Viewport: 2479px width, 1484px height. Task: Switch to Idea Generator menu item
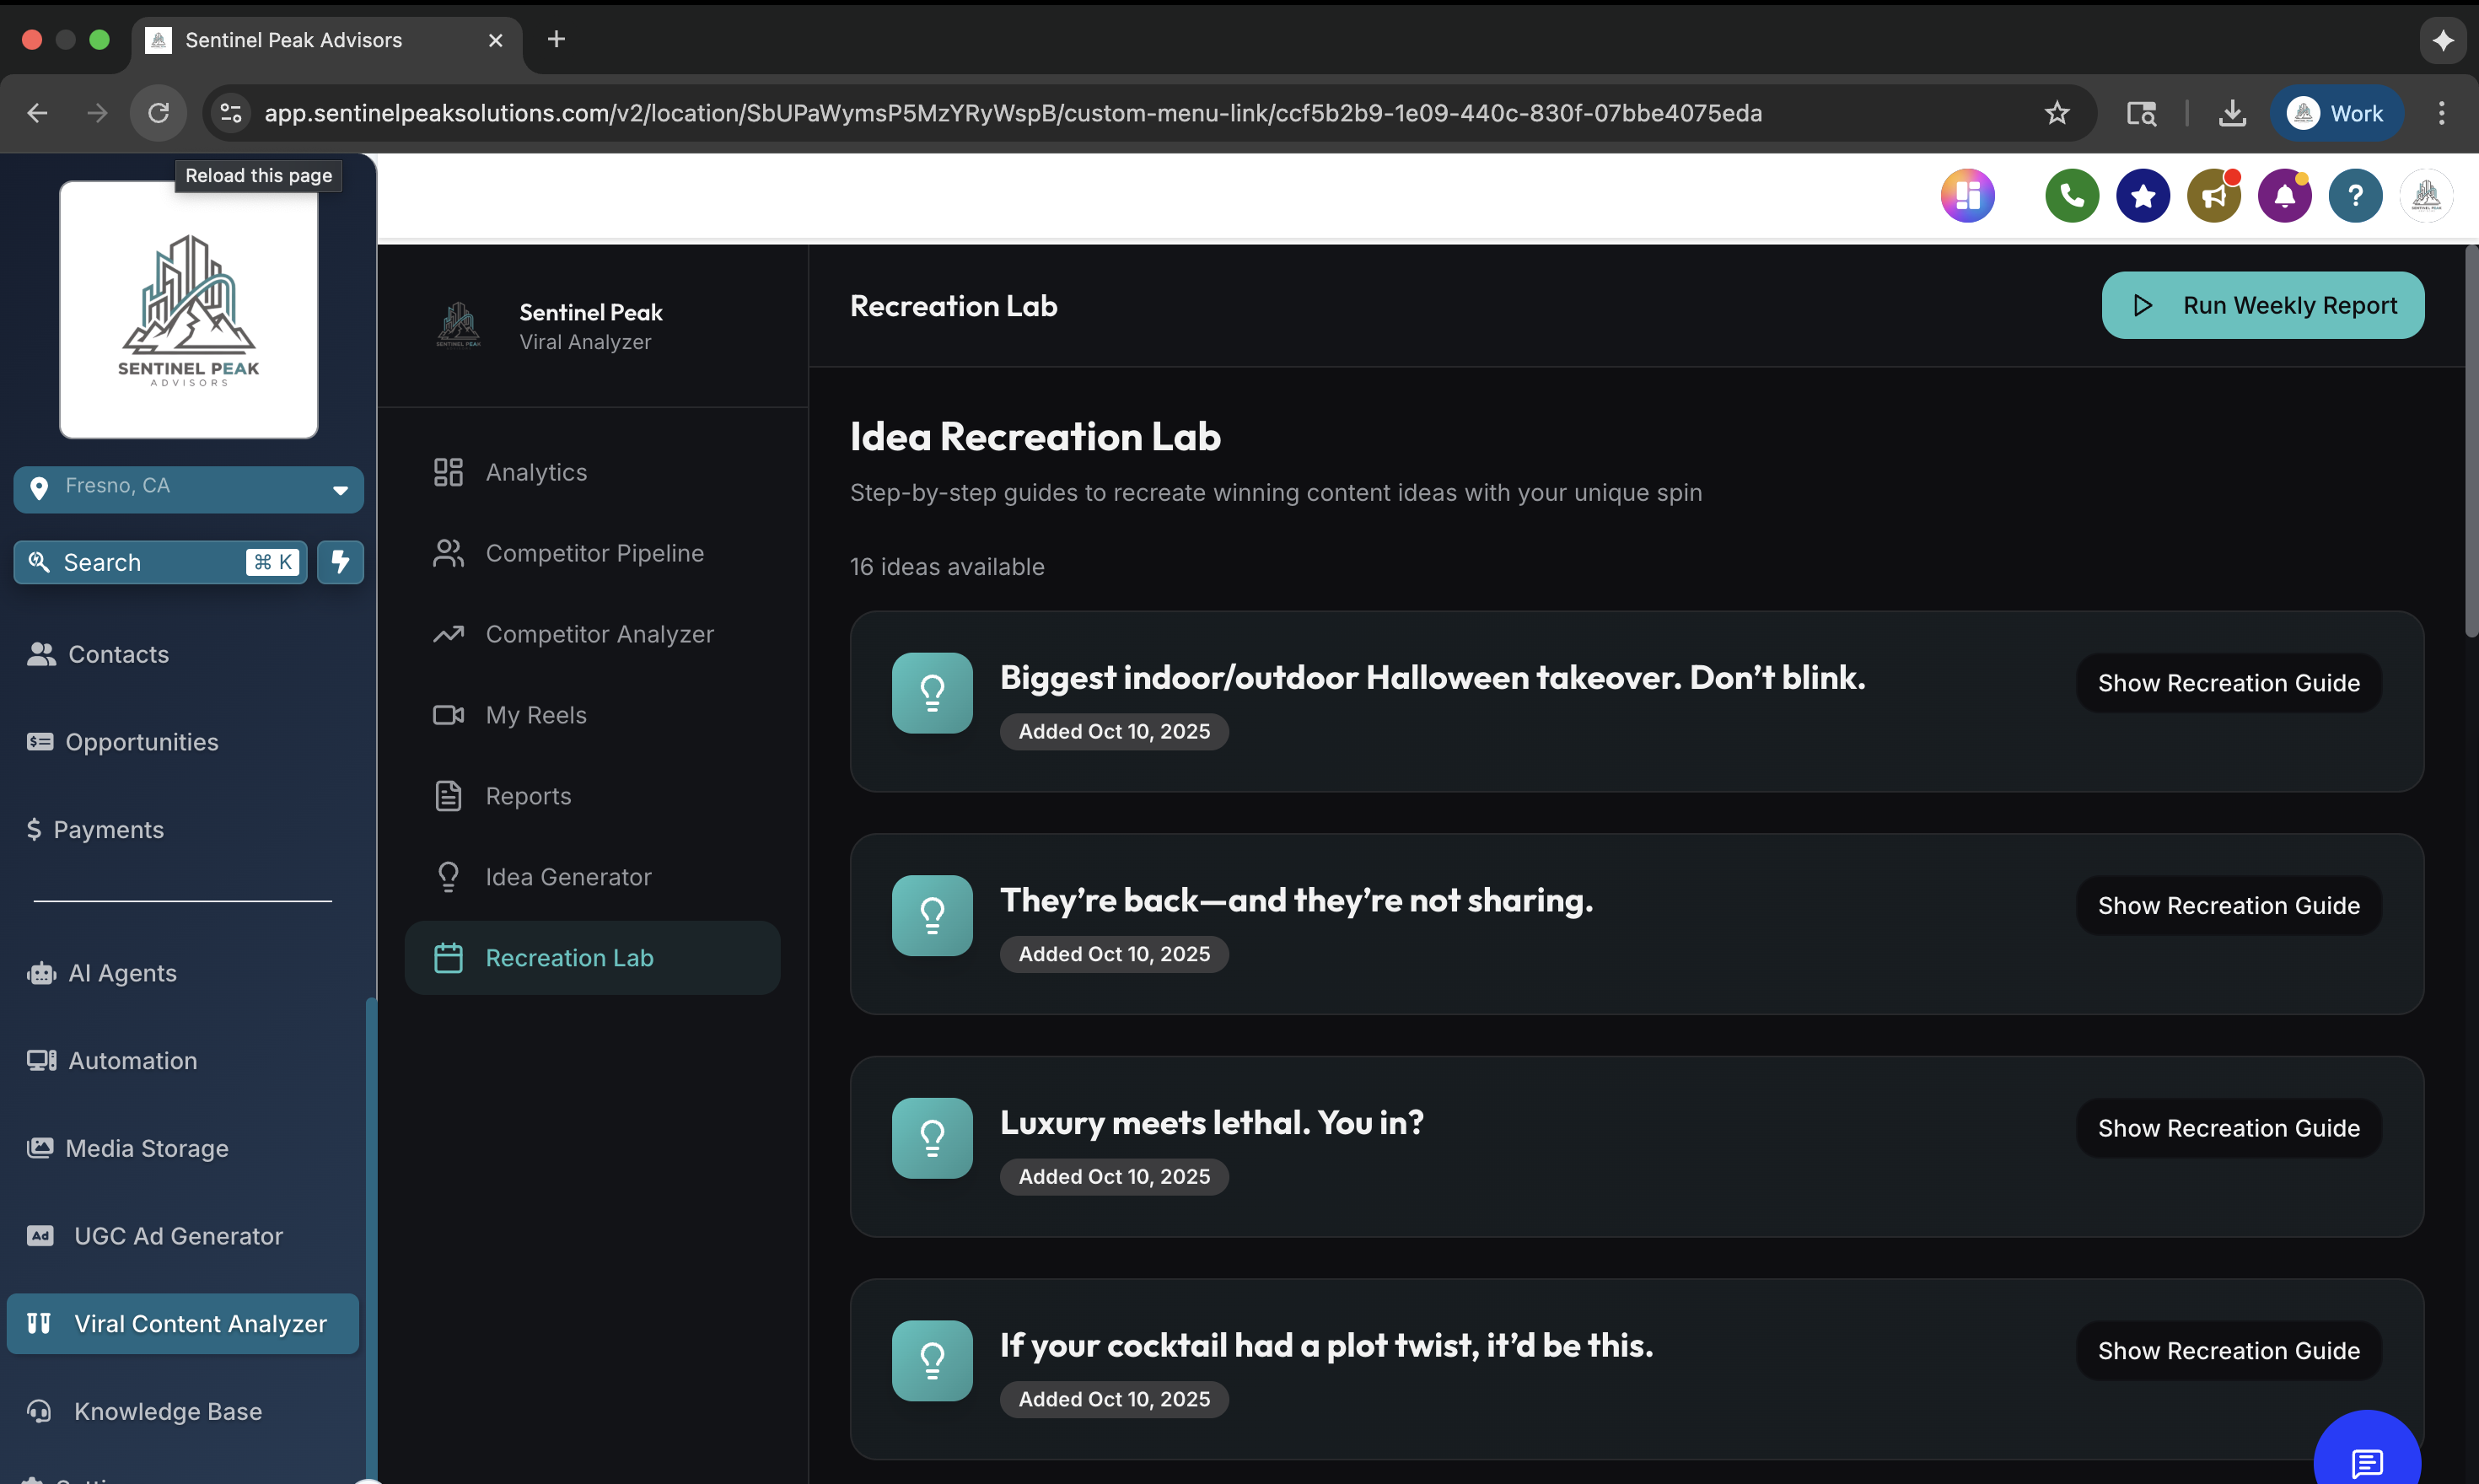click(568, 877)
